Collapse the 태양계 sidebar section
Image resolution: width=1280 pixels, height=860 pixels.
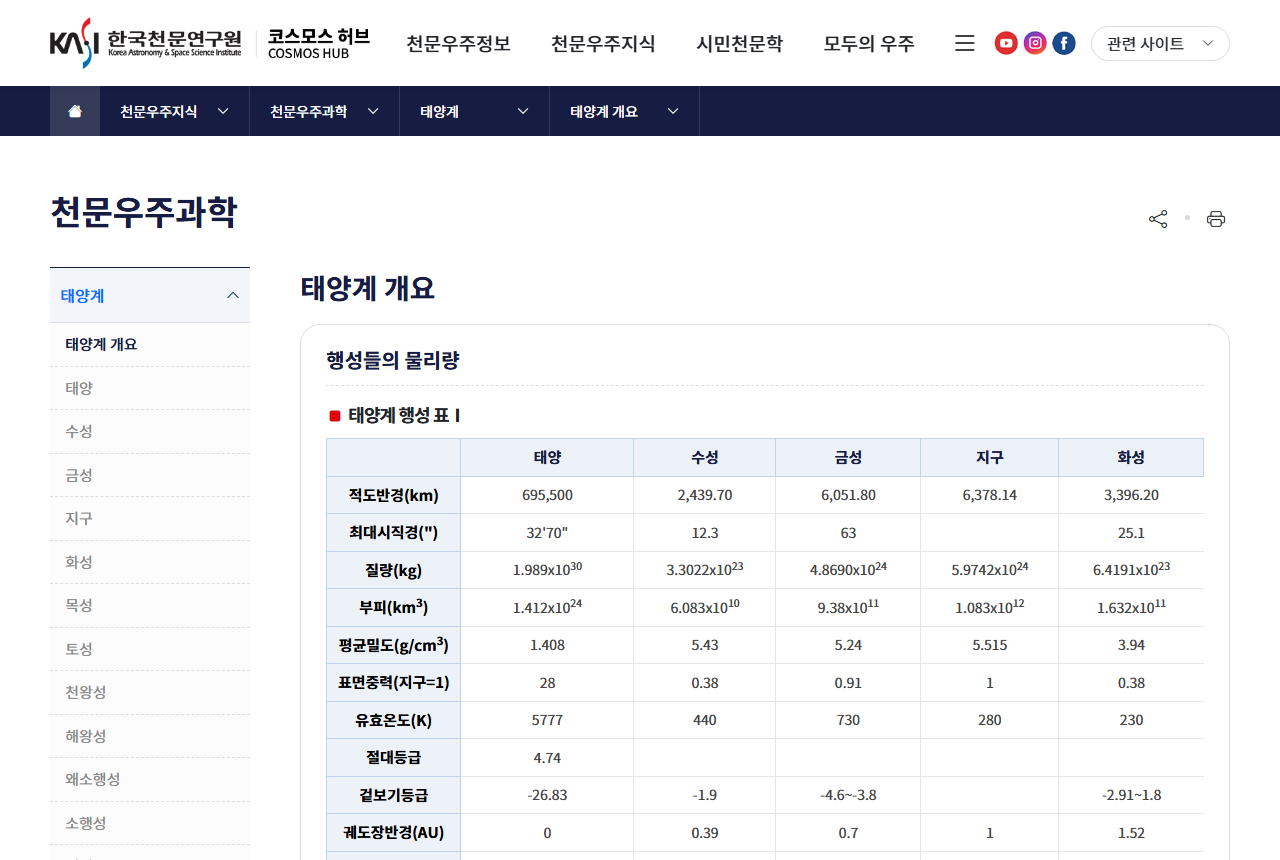point(150,295)
